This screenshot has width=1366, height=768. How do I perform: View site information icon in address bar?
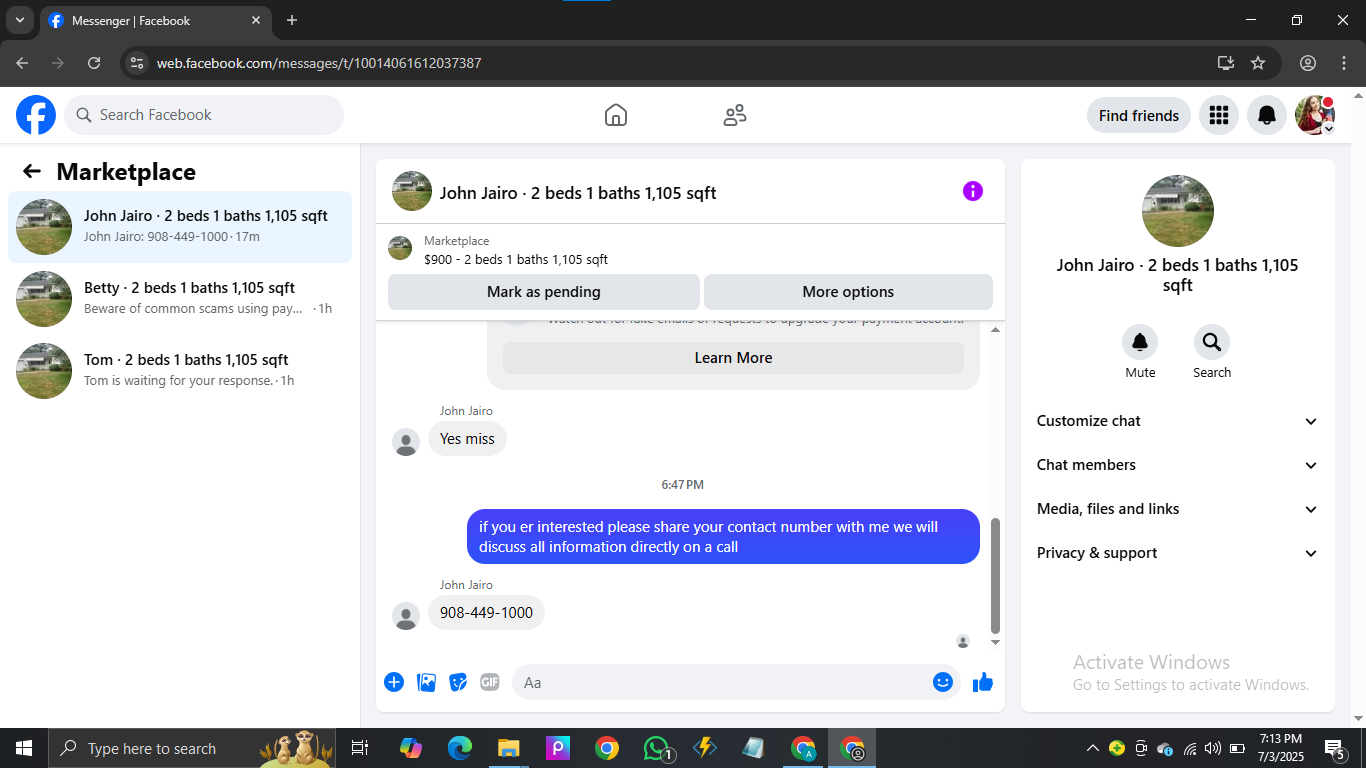pyautogui.click(x=138, y=63)
